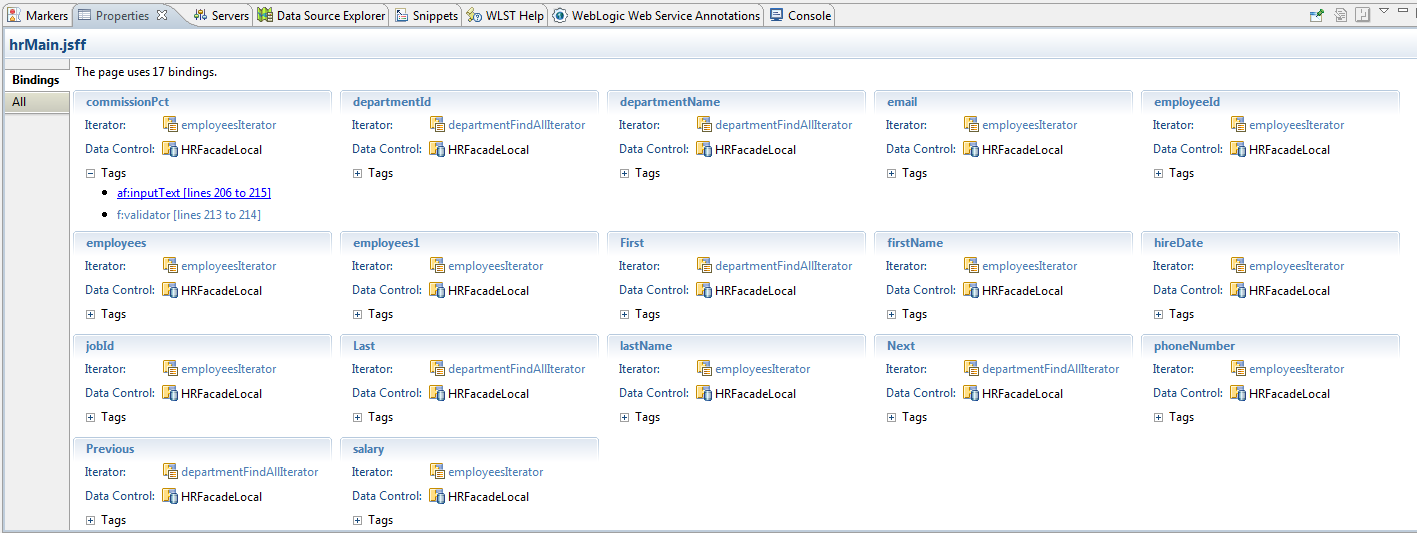
Task: Click the WLST Help tab icon
Action: coord(474,15)
